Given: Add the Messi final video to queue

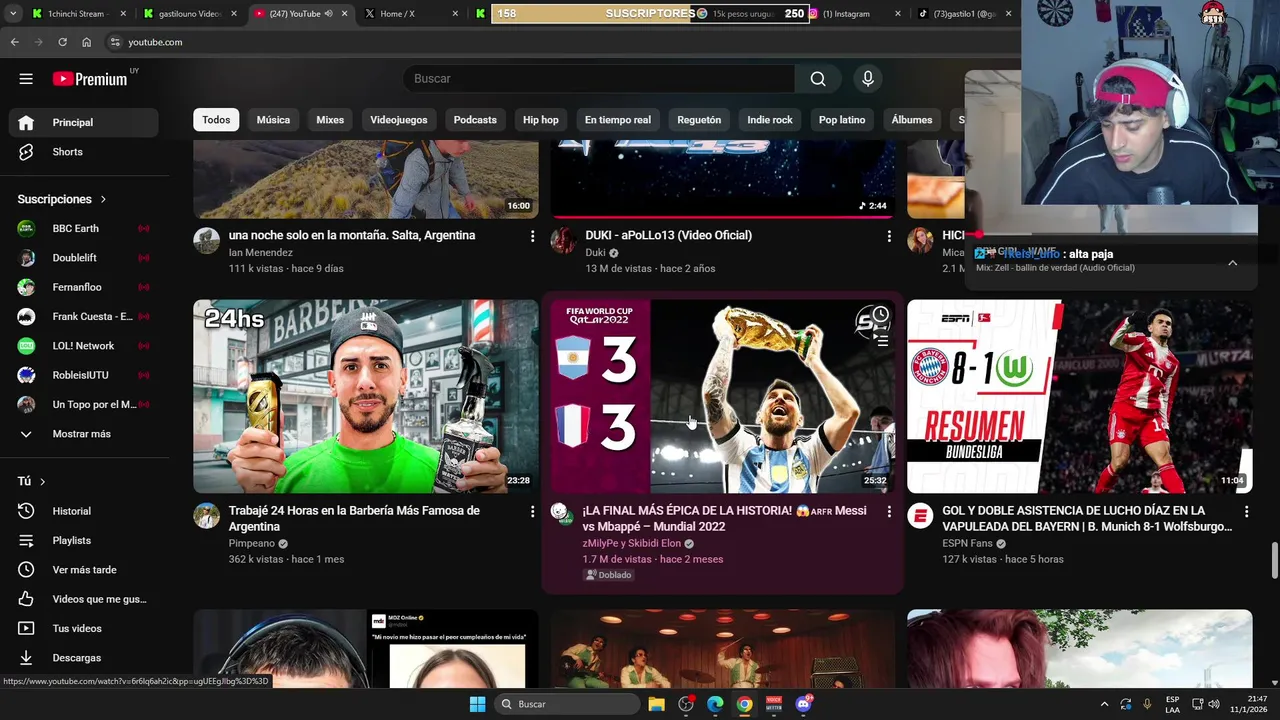Looking at the screenshot, I should pos(880,341).
